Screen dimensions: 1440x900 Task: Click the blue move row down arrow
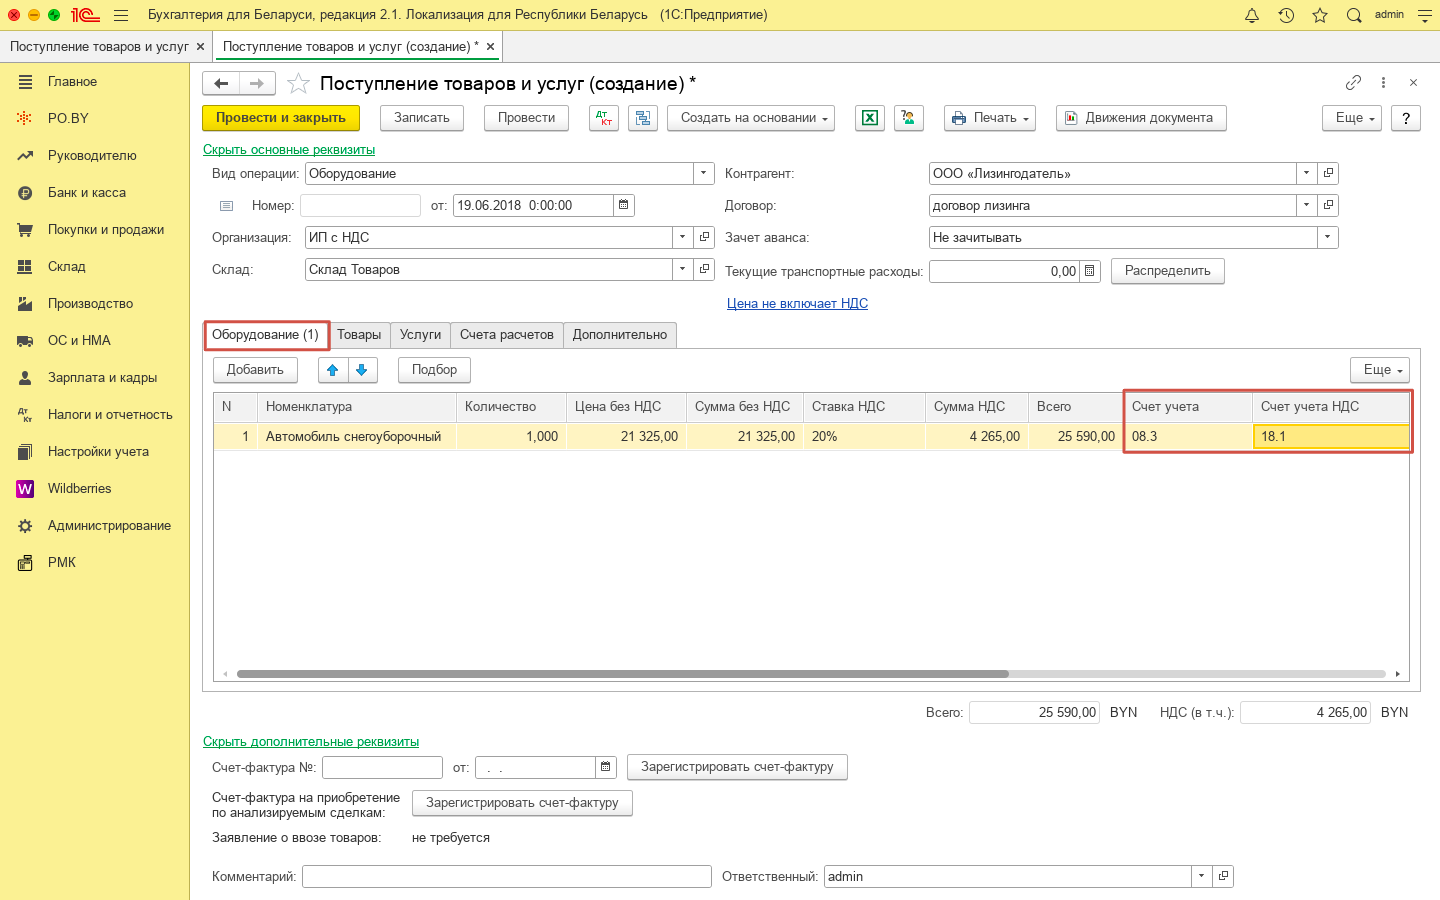[x=362, y=370]
